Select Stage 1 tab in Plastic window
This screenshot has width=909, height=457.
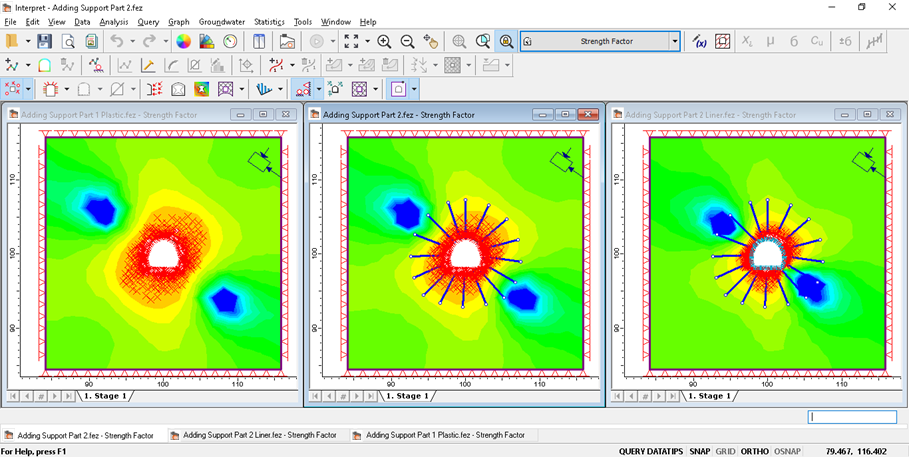point(105,396)
